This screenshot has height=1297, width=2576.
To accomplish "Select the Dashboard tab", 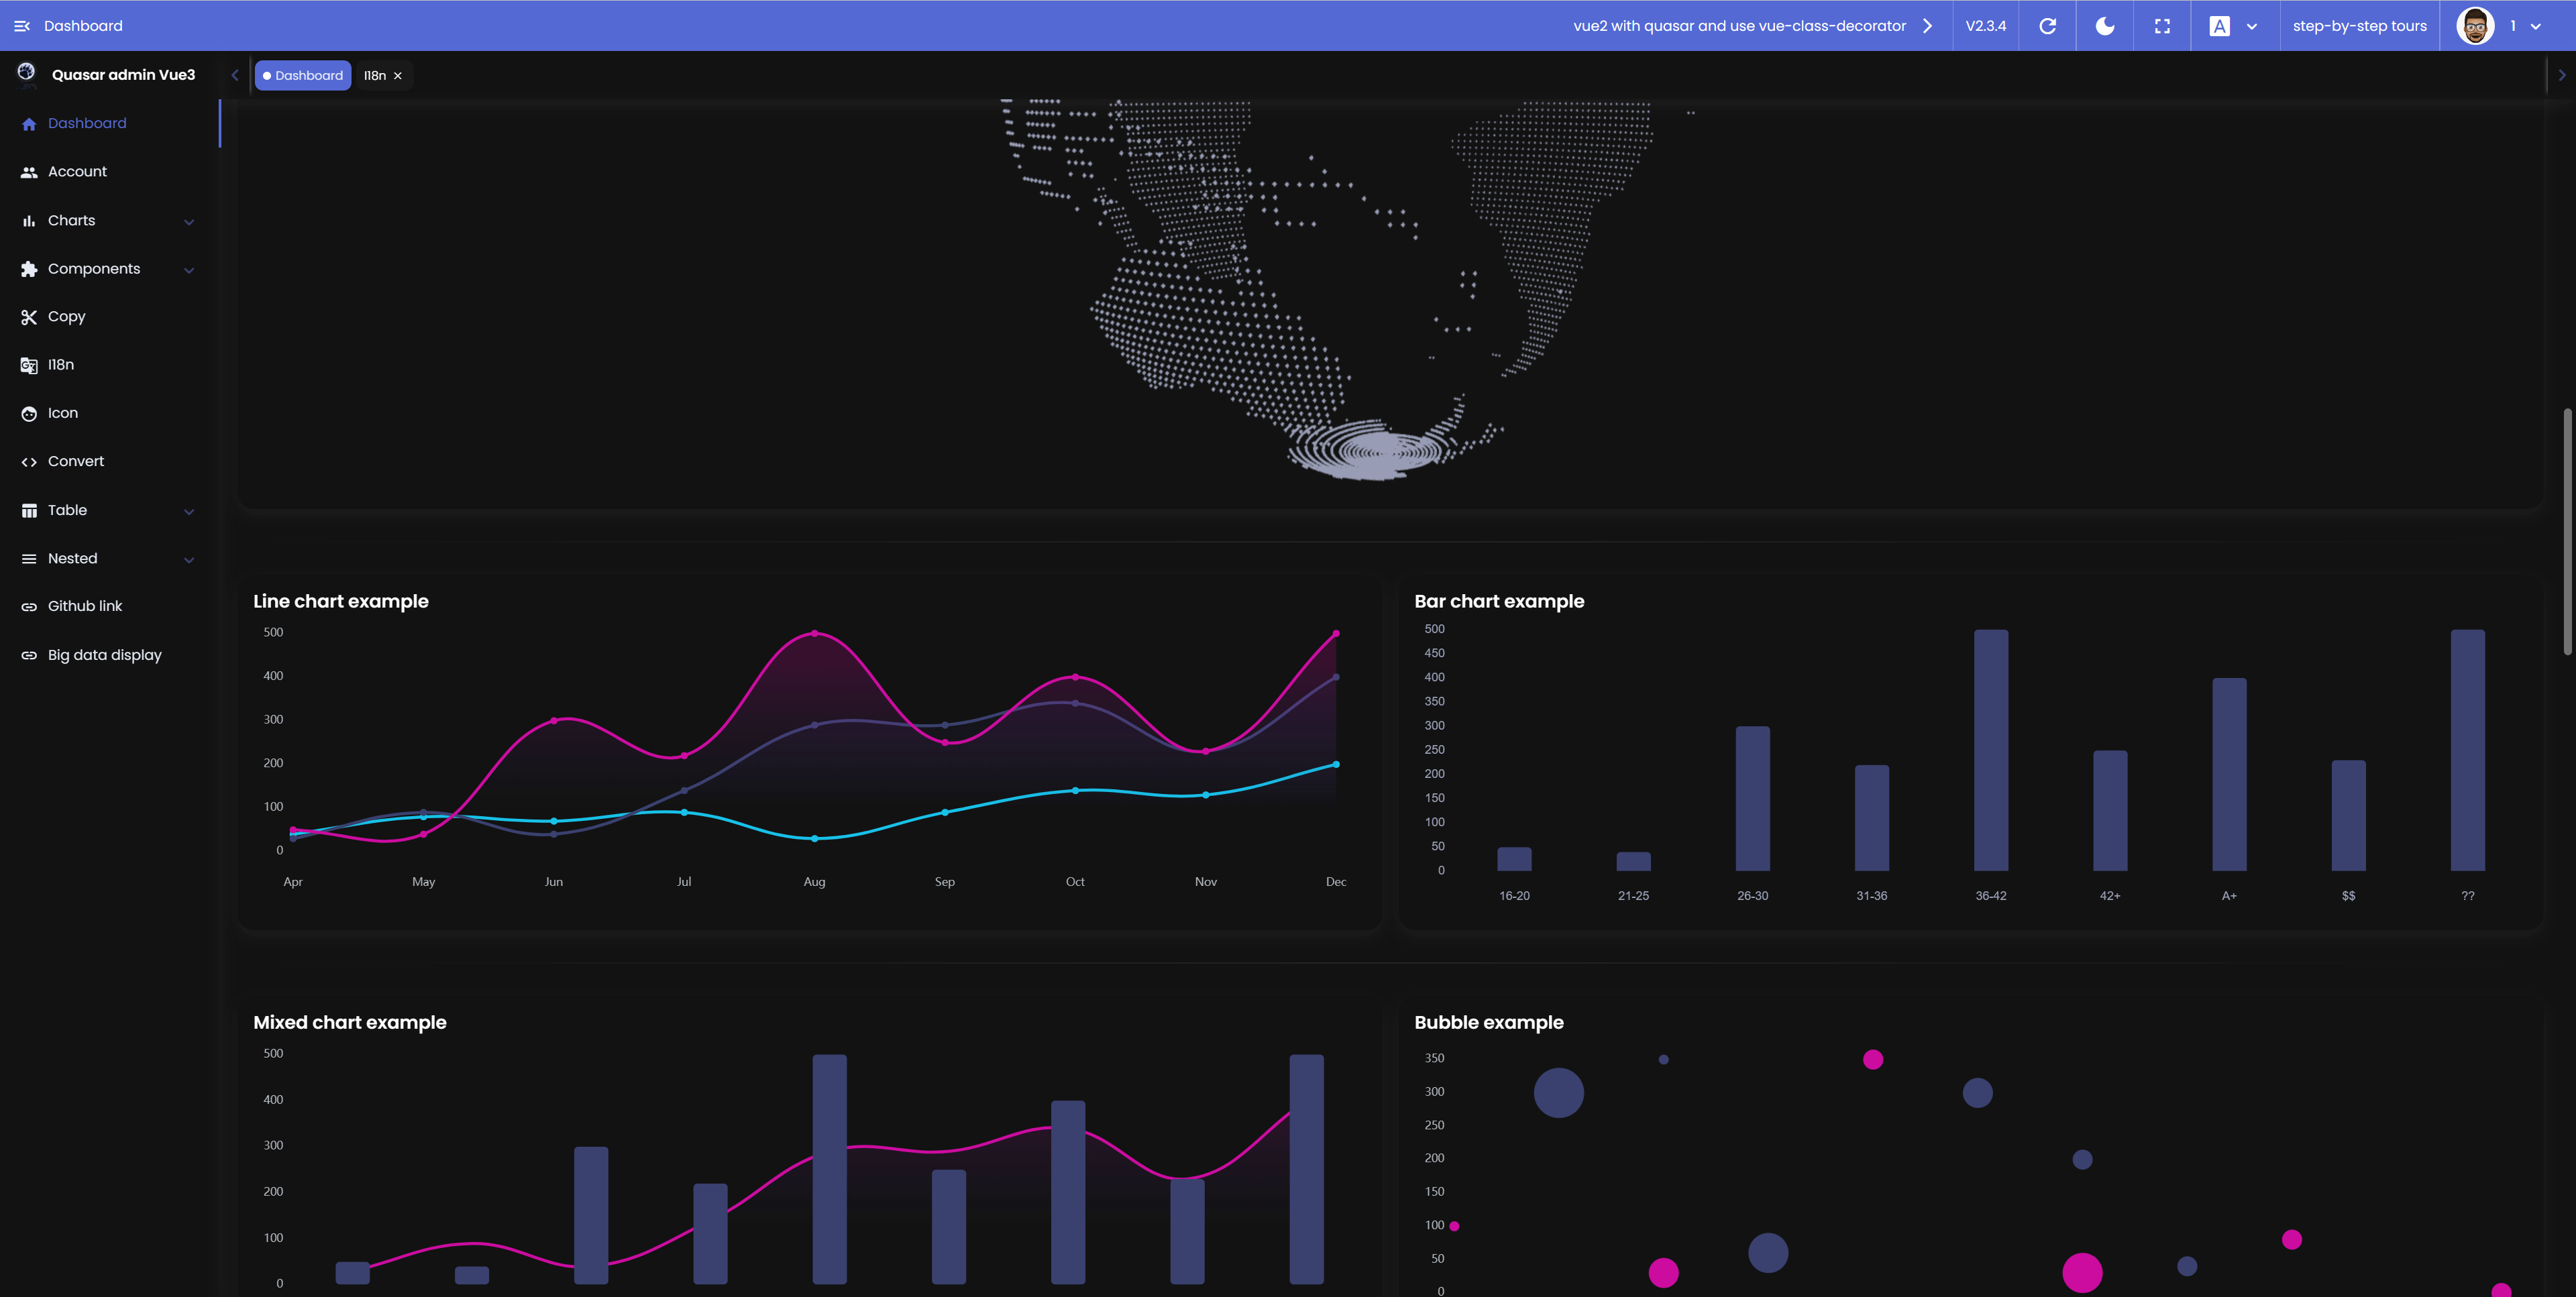I will 302,76.
